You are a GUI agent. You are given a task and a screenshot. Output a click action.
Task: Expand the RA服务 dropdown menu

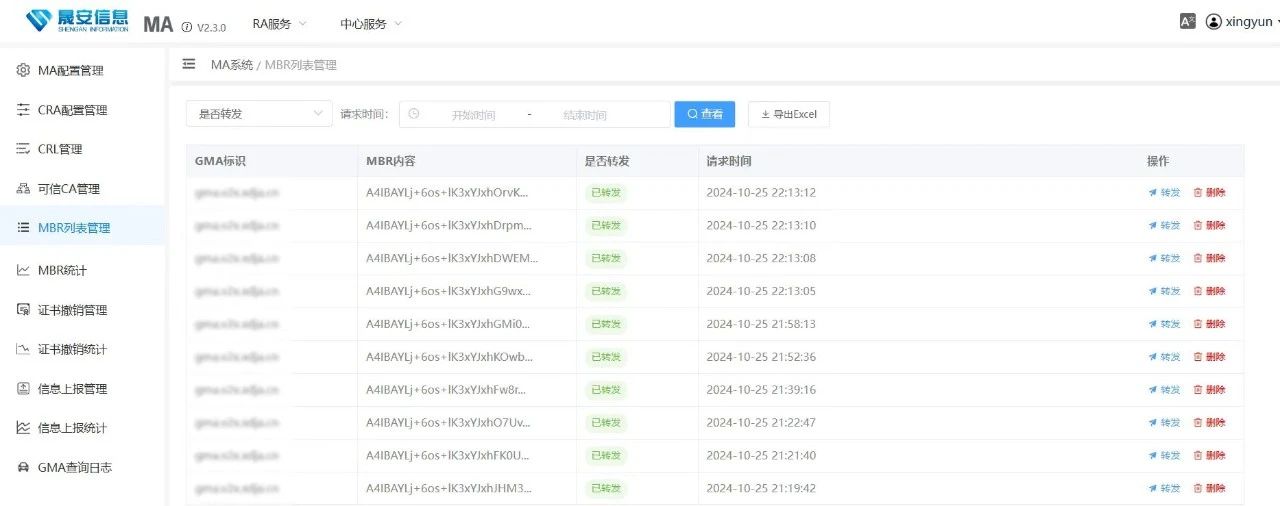[x=279, y=23]
